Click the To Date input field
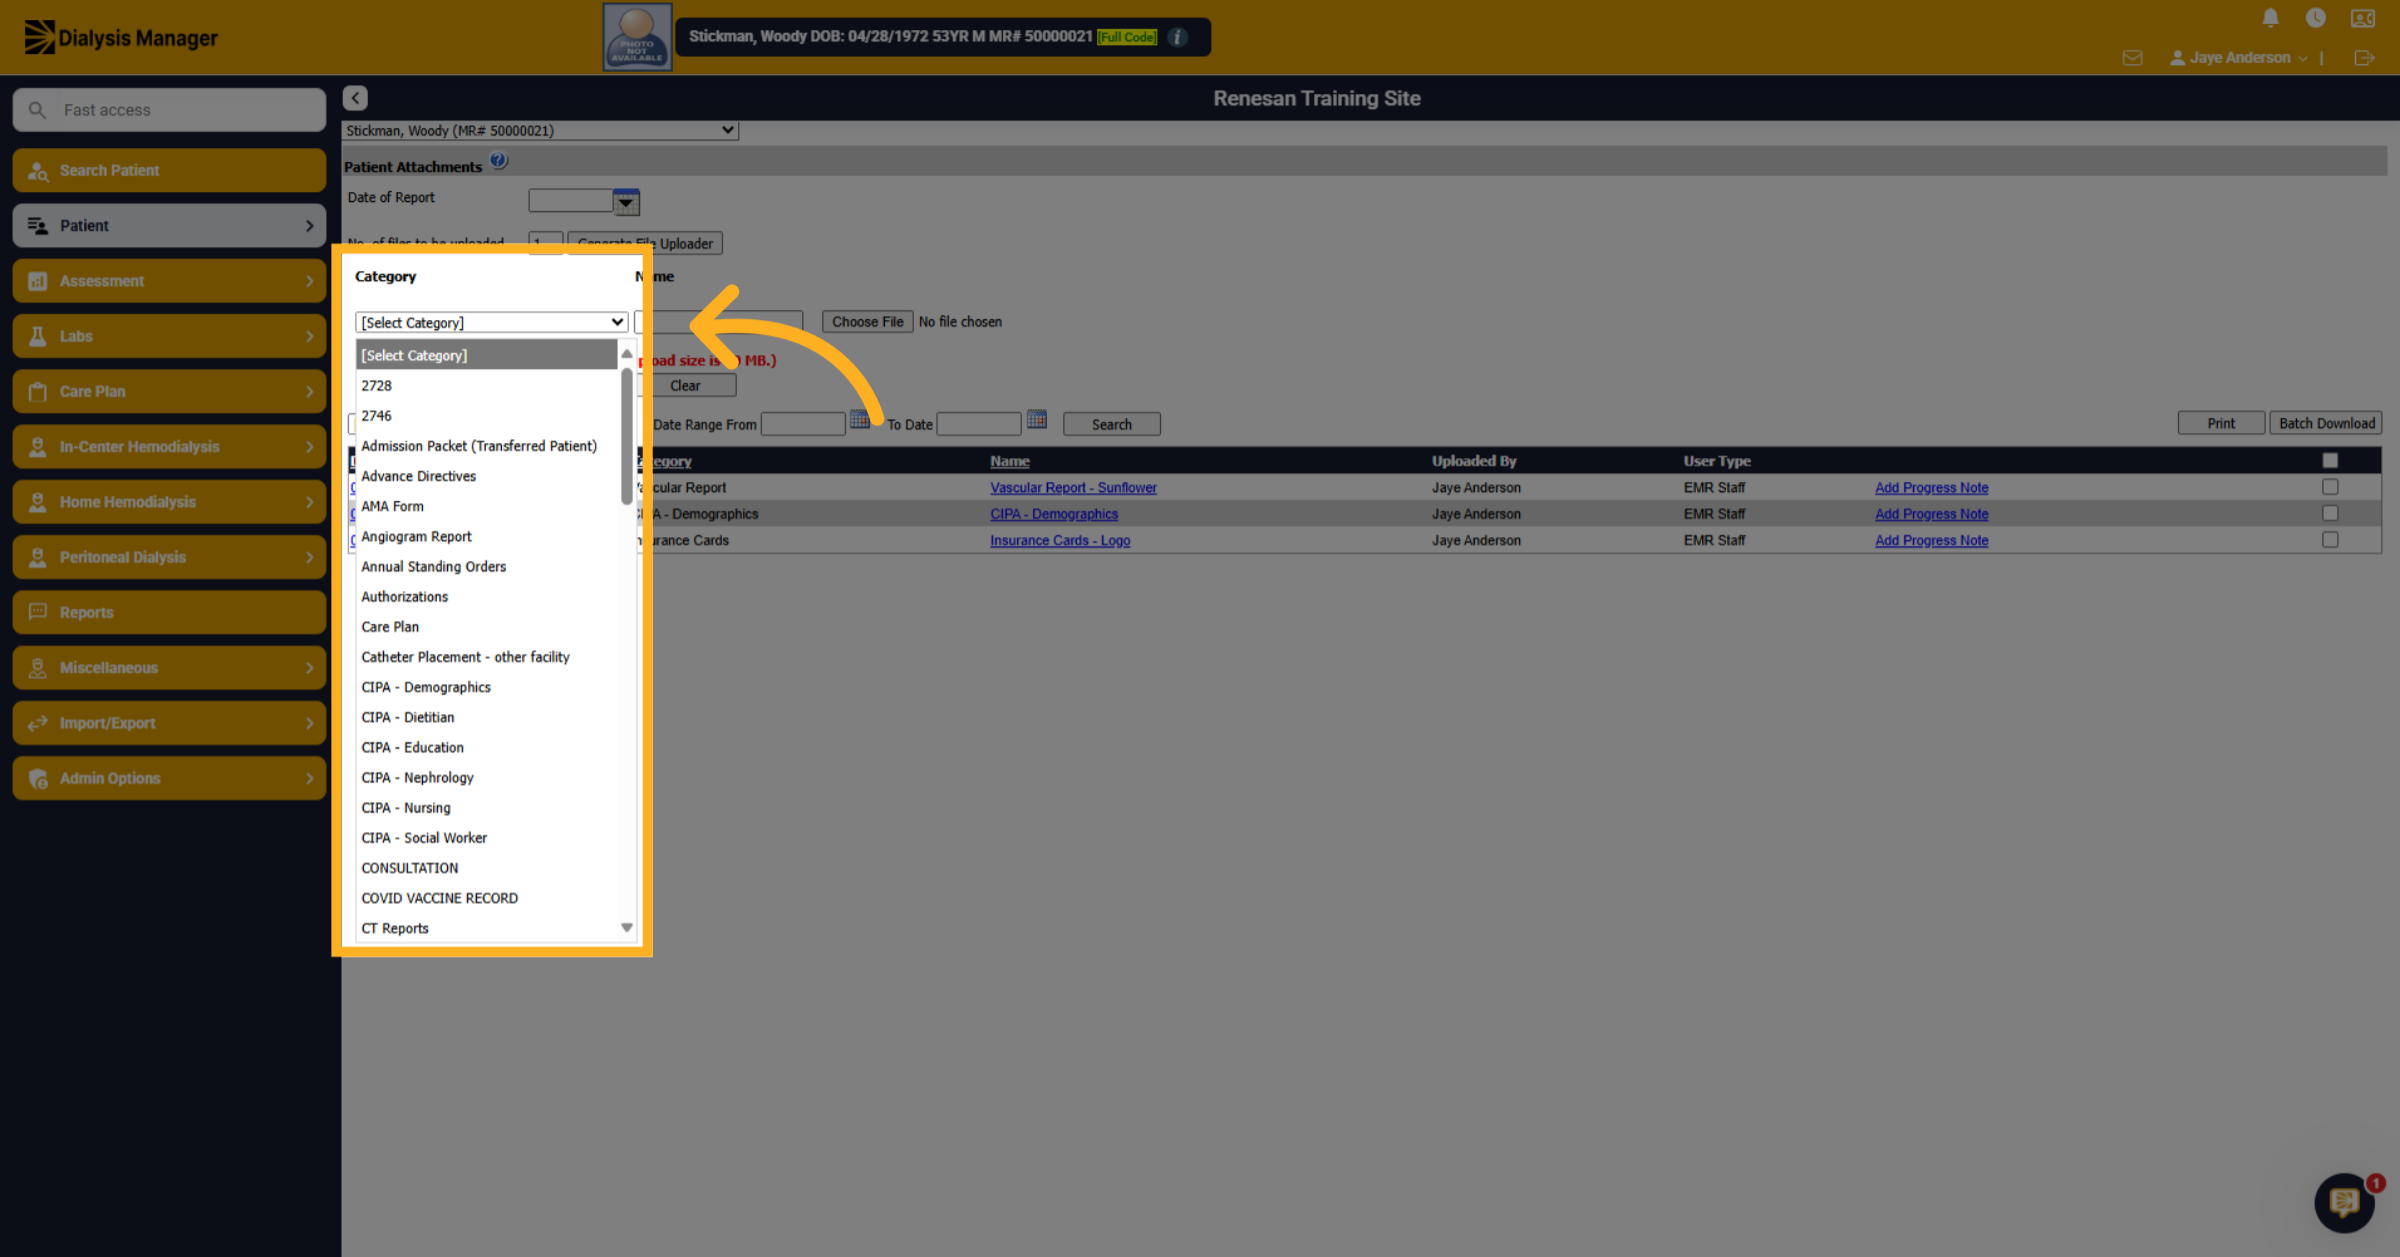 coord(978,424)
